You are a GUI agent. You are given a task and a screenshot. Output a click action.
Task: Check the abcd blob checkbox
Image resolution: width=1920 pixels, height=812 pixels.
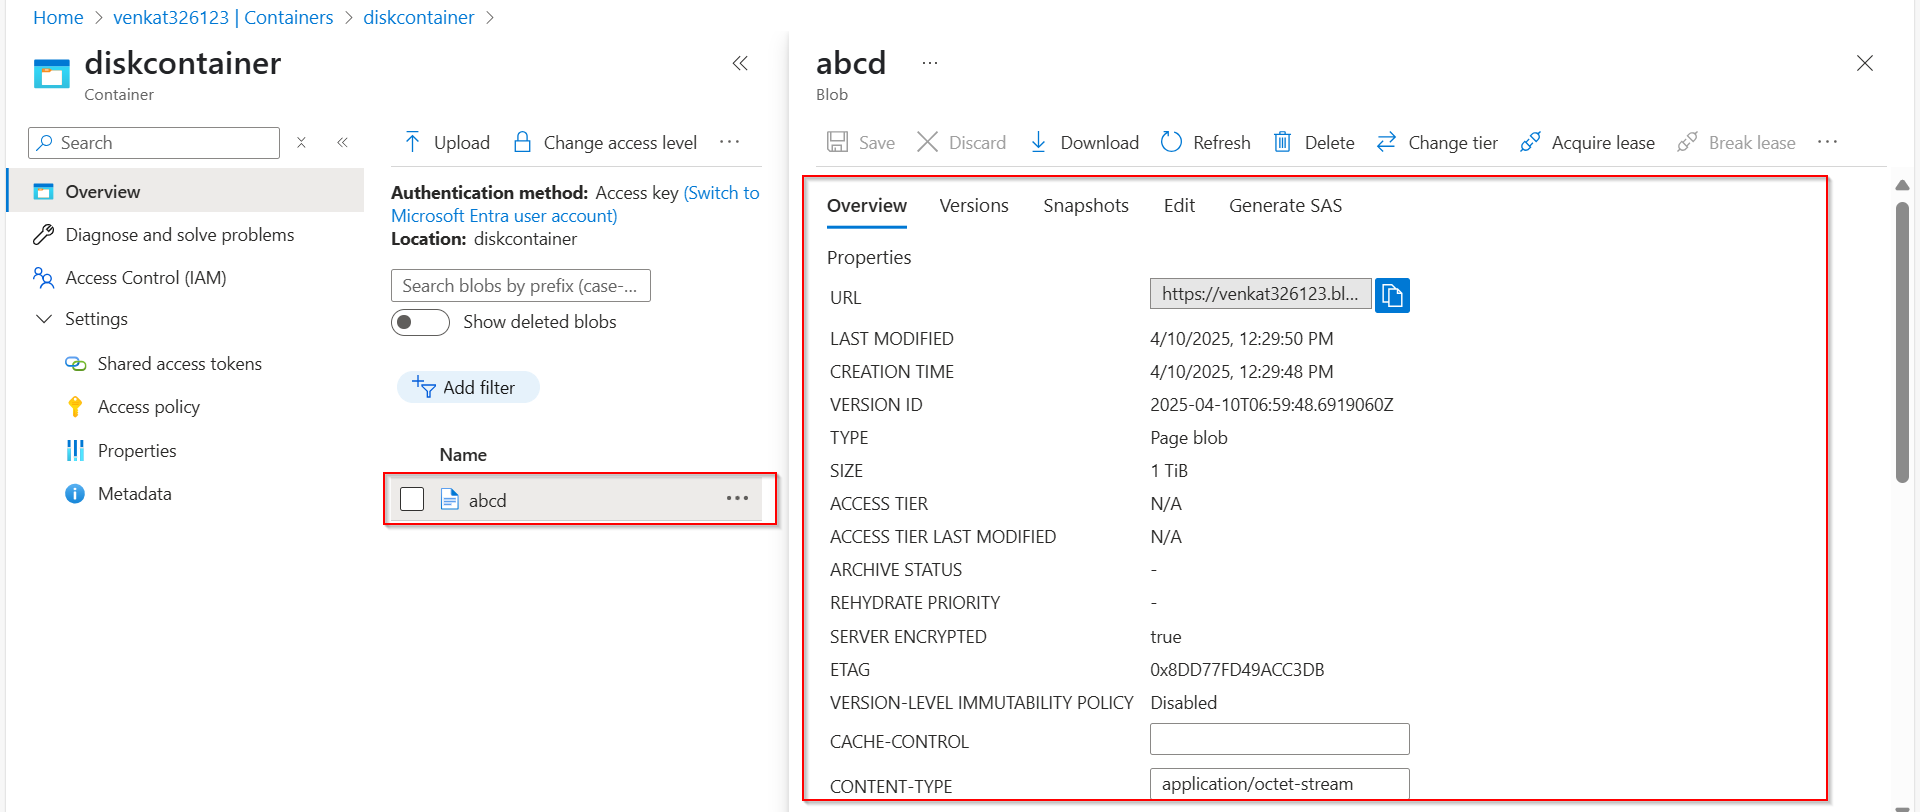(412, 499)
